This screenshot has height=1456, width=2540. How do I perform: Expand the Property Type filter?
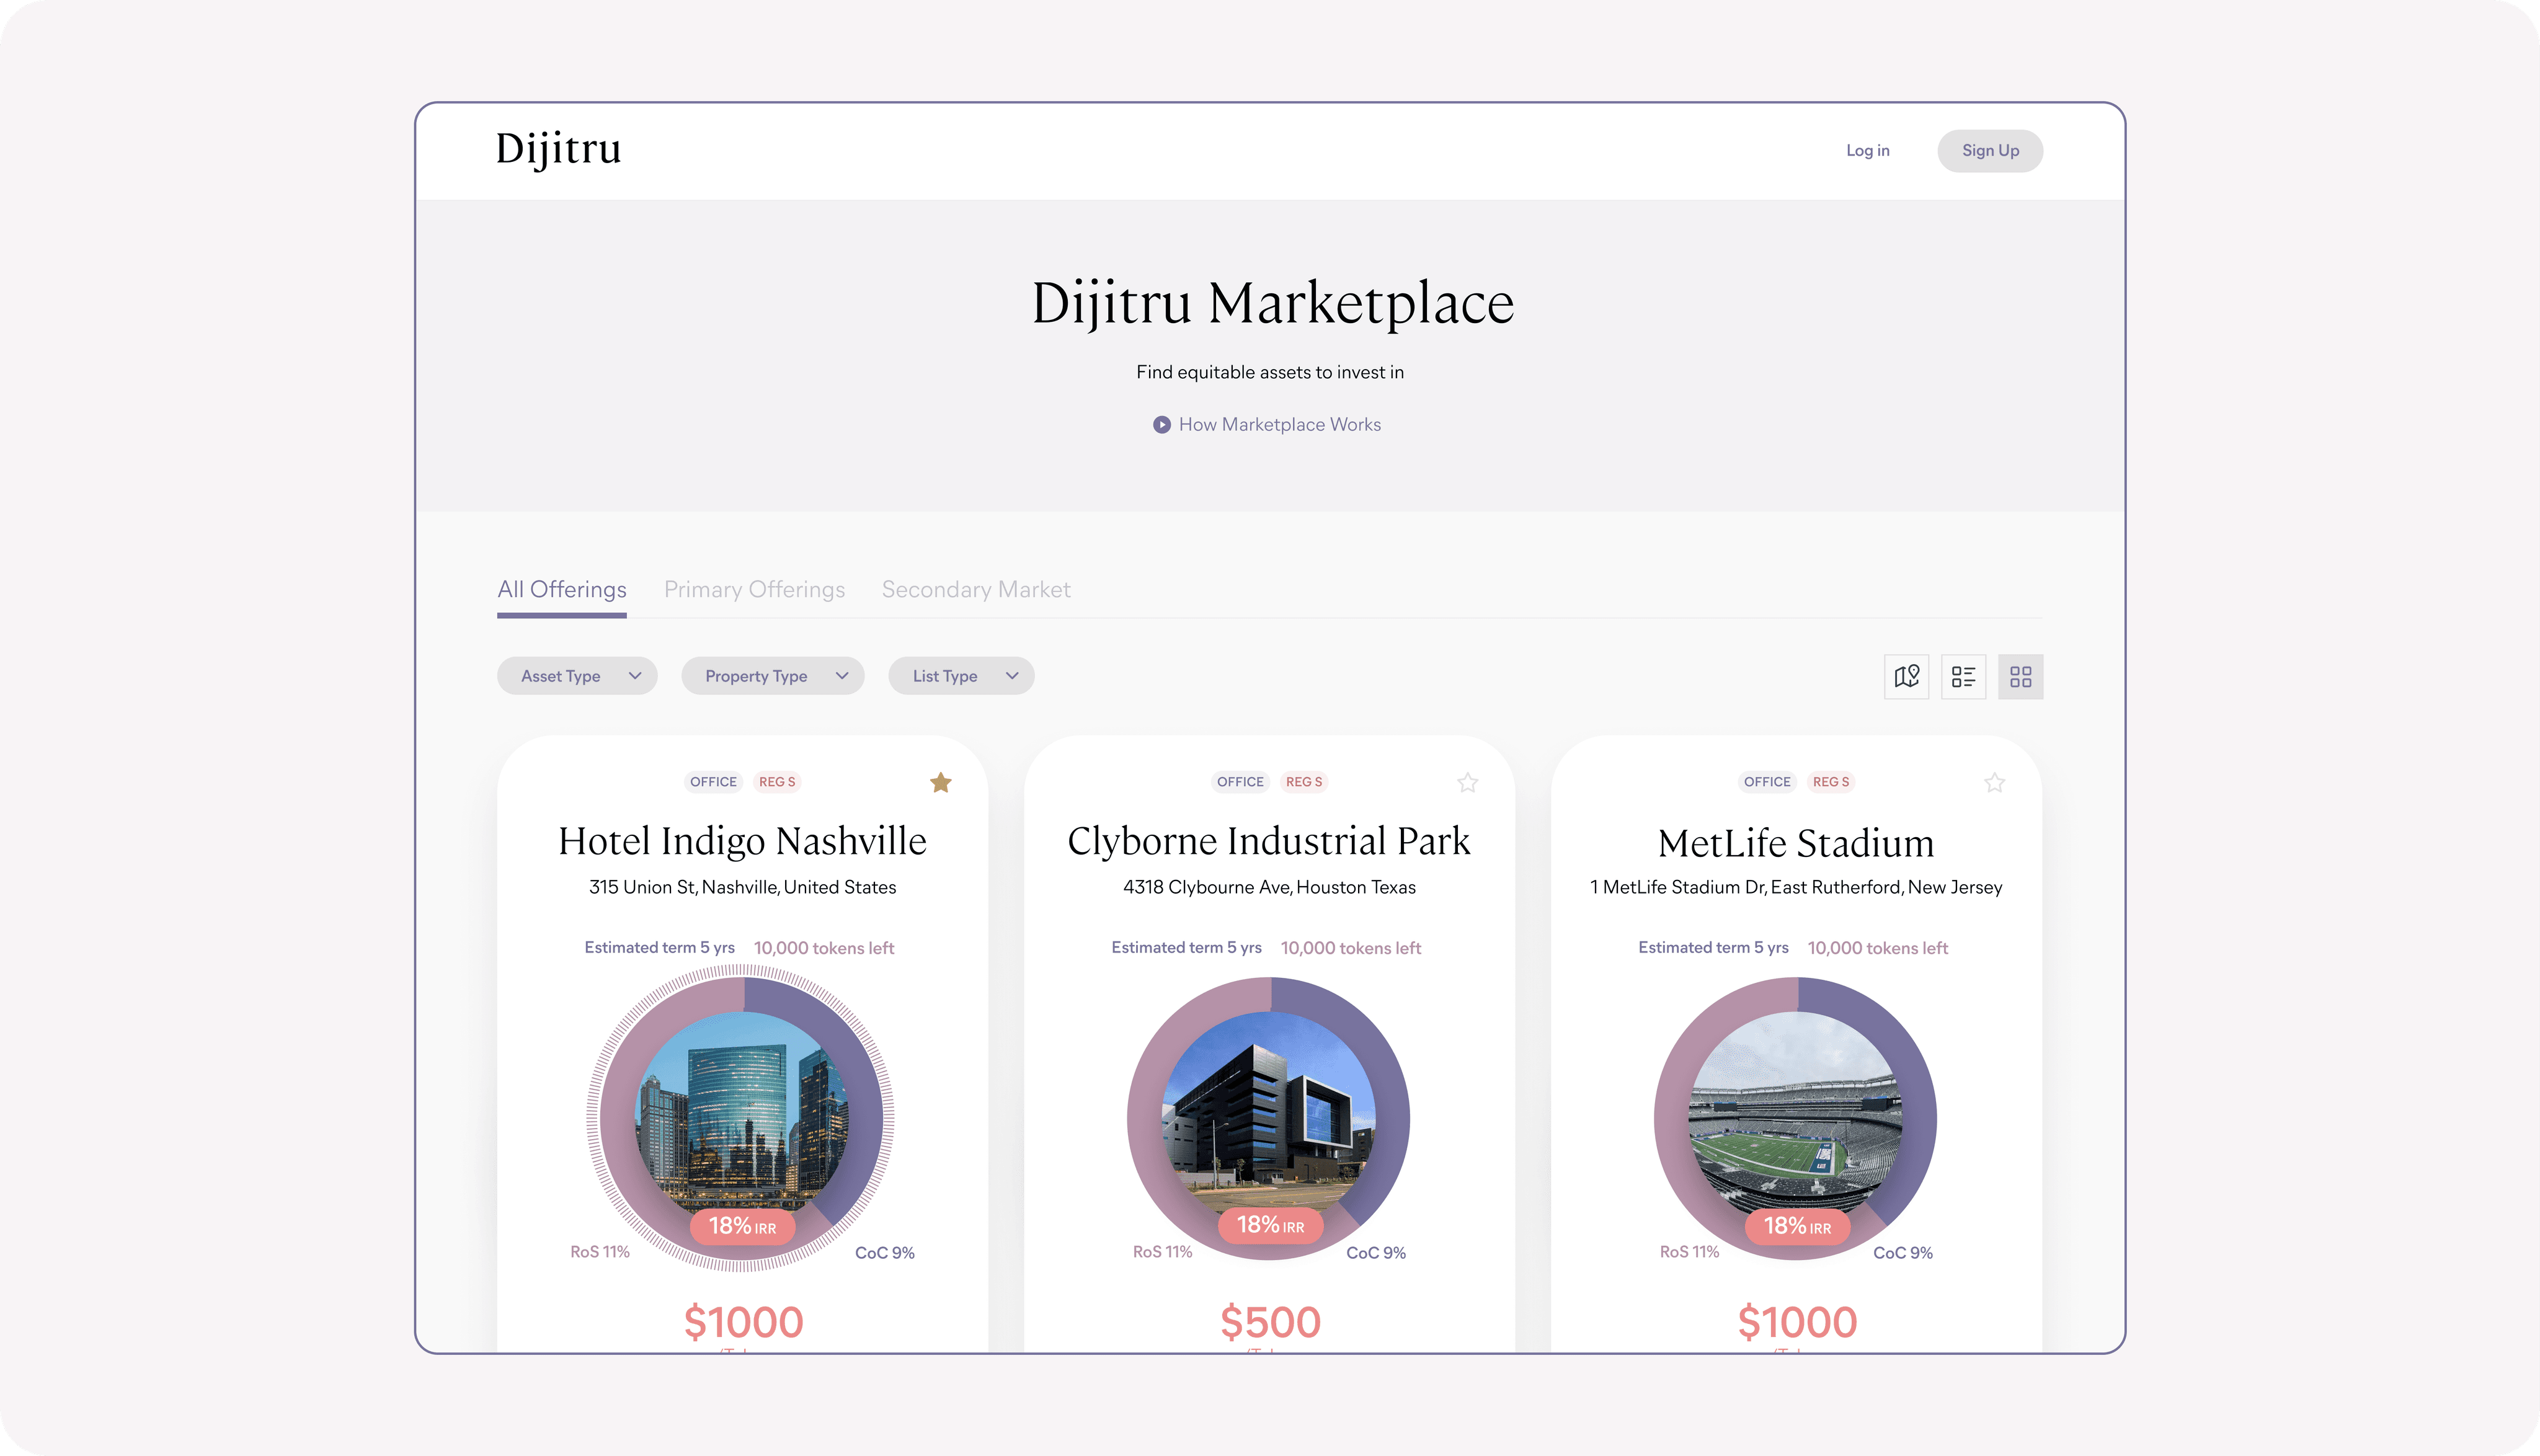click(772, 676)
